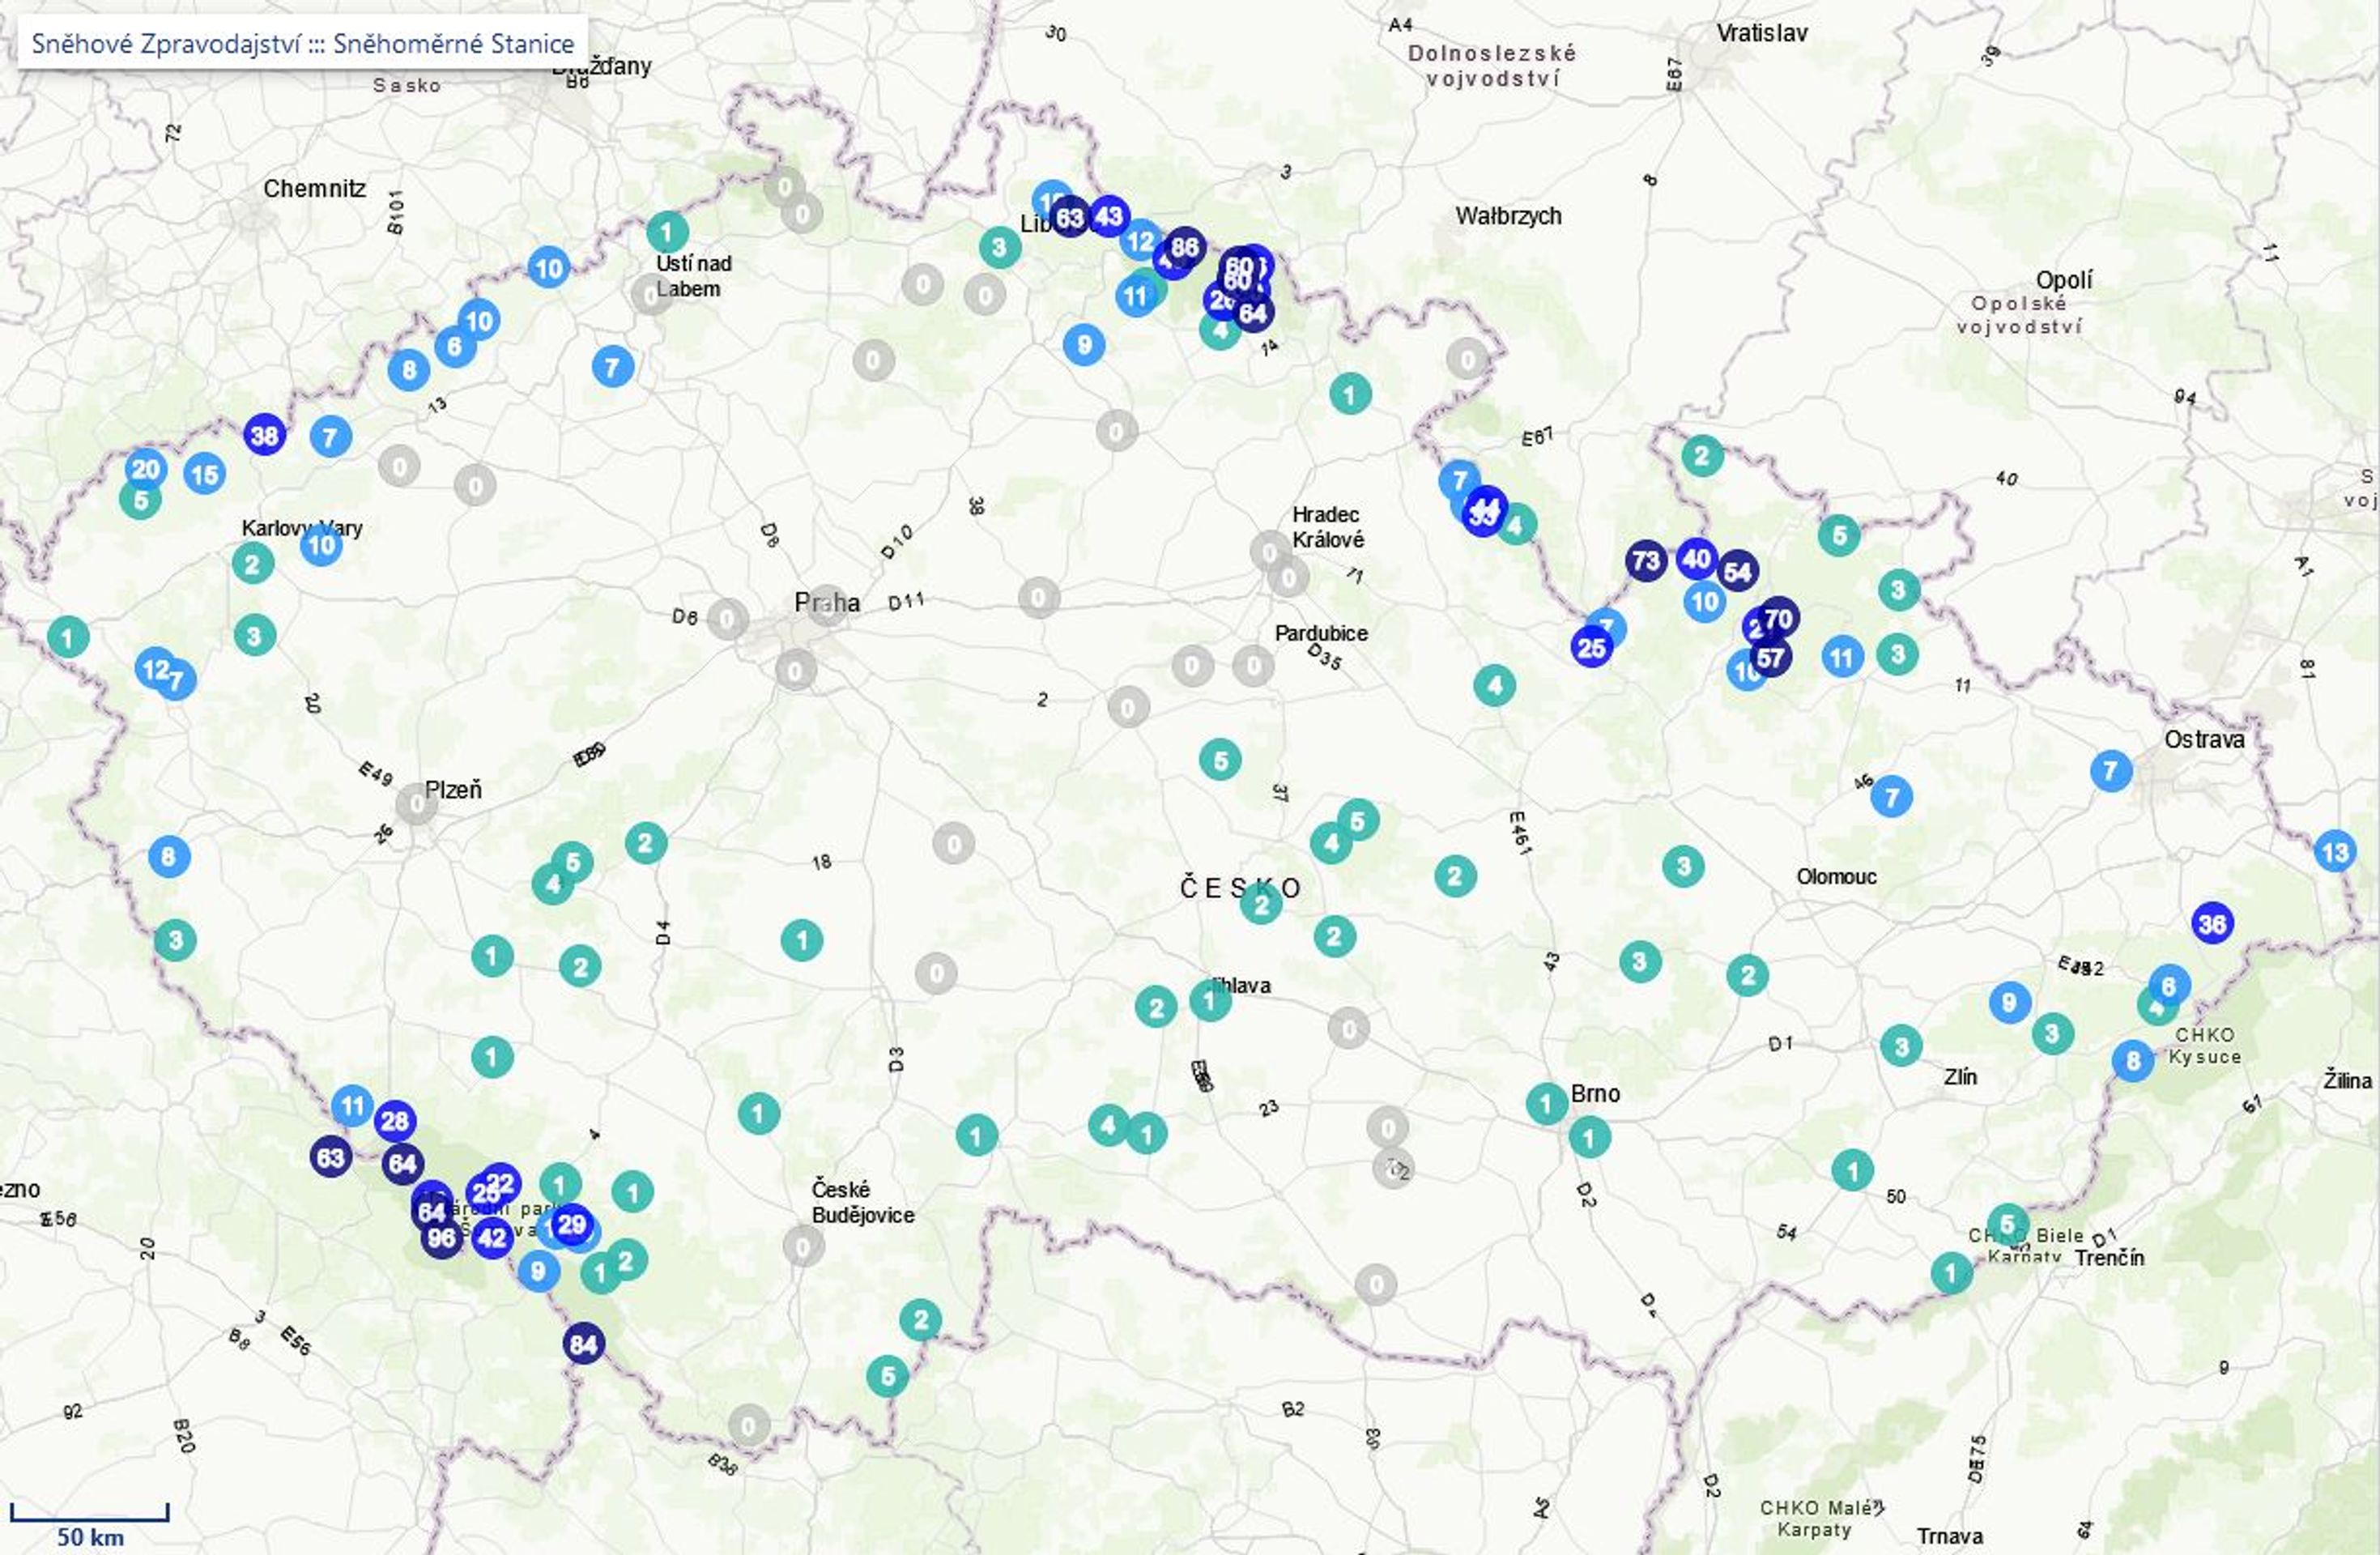Open the marker with value 43
This screenshot has height=1555, width=2380.
tap(1108, 215)
